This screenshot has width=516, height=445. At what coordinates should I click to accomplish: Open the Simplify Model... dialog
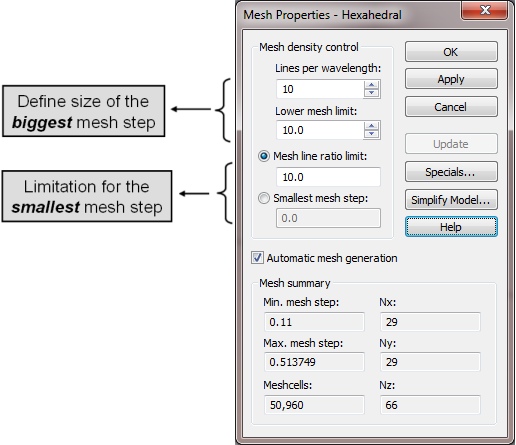(451, 200)
